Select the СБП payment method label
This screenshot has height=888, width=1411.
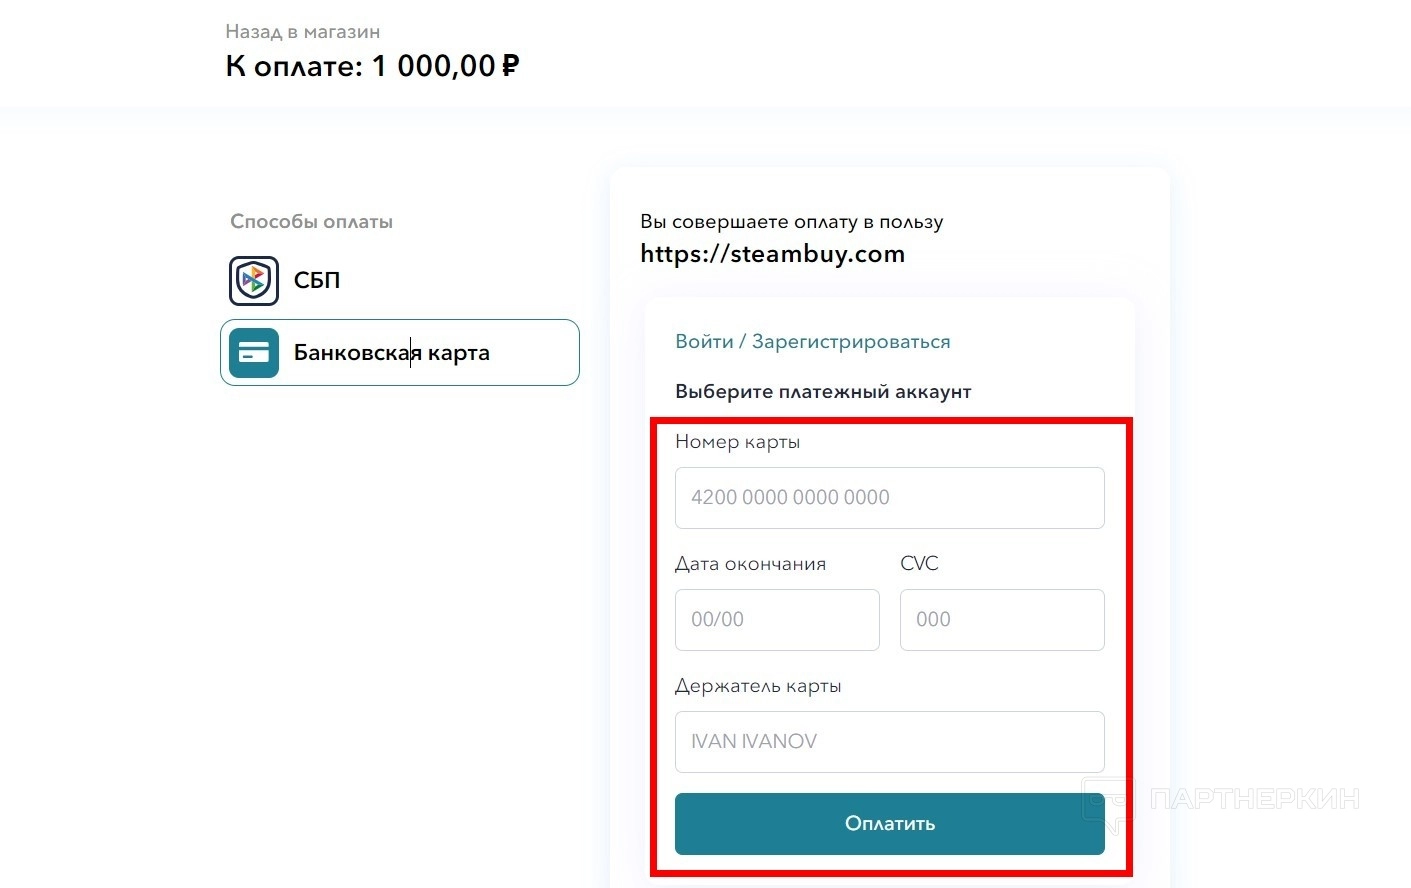[317, 281]
